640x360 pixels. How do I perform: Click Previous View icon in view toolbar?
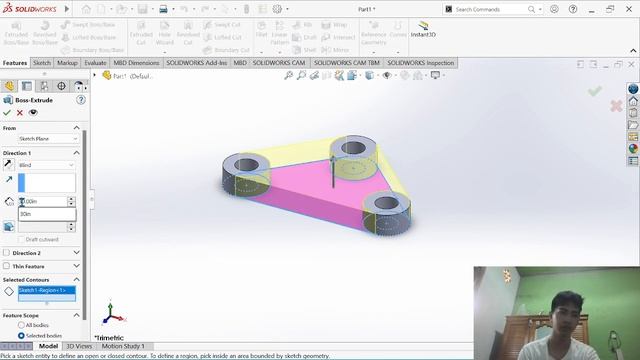[314, 76]
